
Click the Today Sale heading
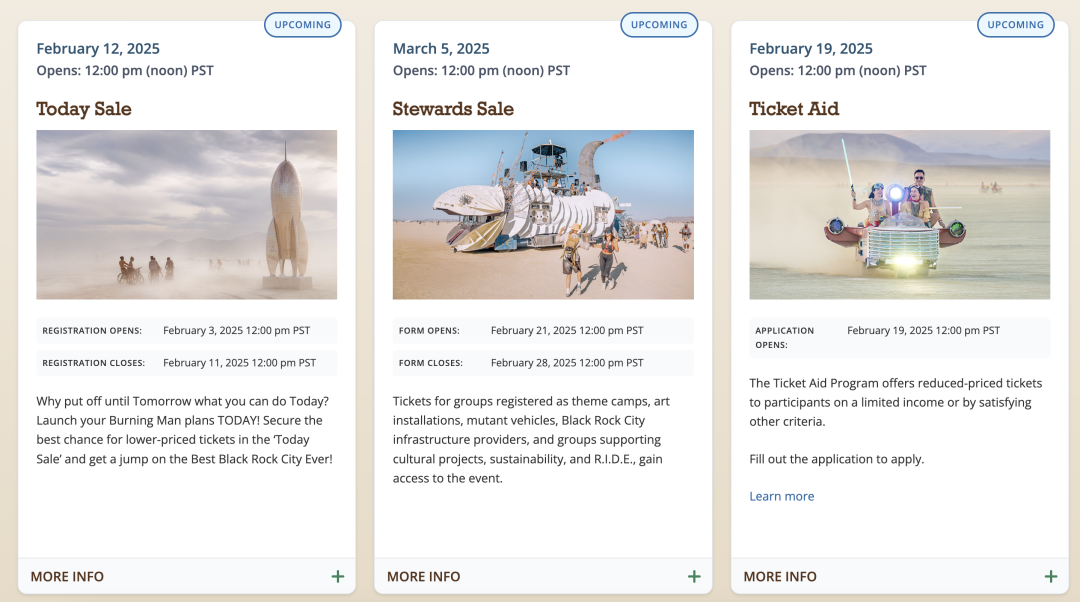click(84, 109)
